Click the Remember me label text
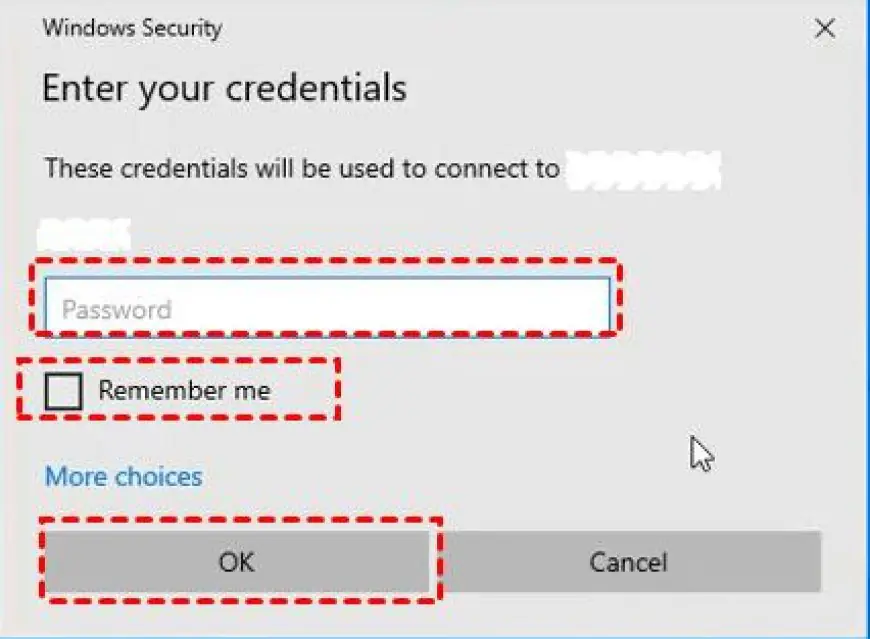870x639 pixels. 185,390
